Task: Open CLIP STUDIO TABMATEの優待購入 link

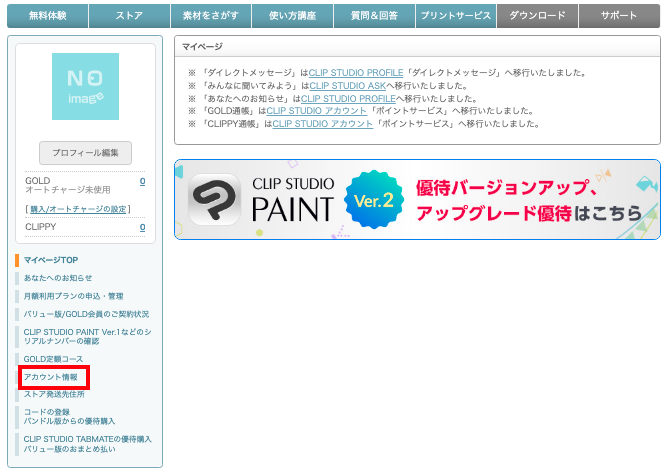Action: [x=88, y=439]
